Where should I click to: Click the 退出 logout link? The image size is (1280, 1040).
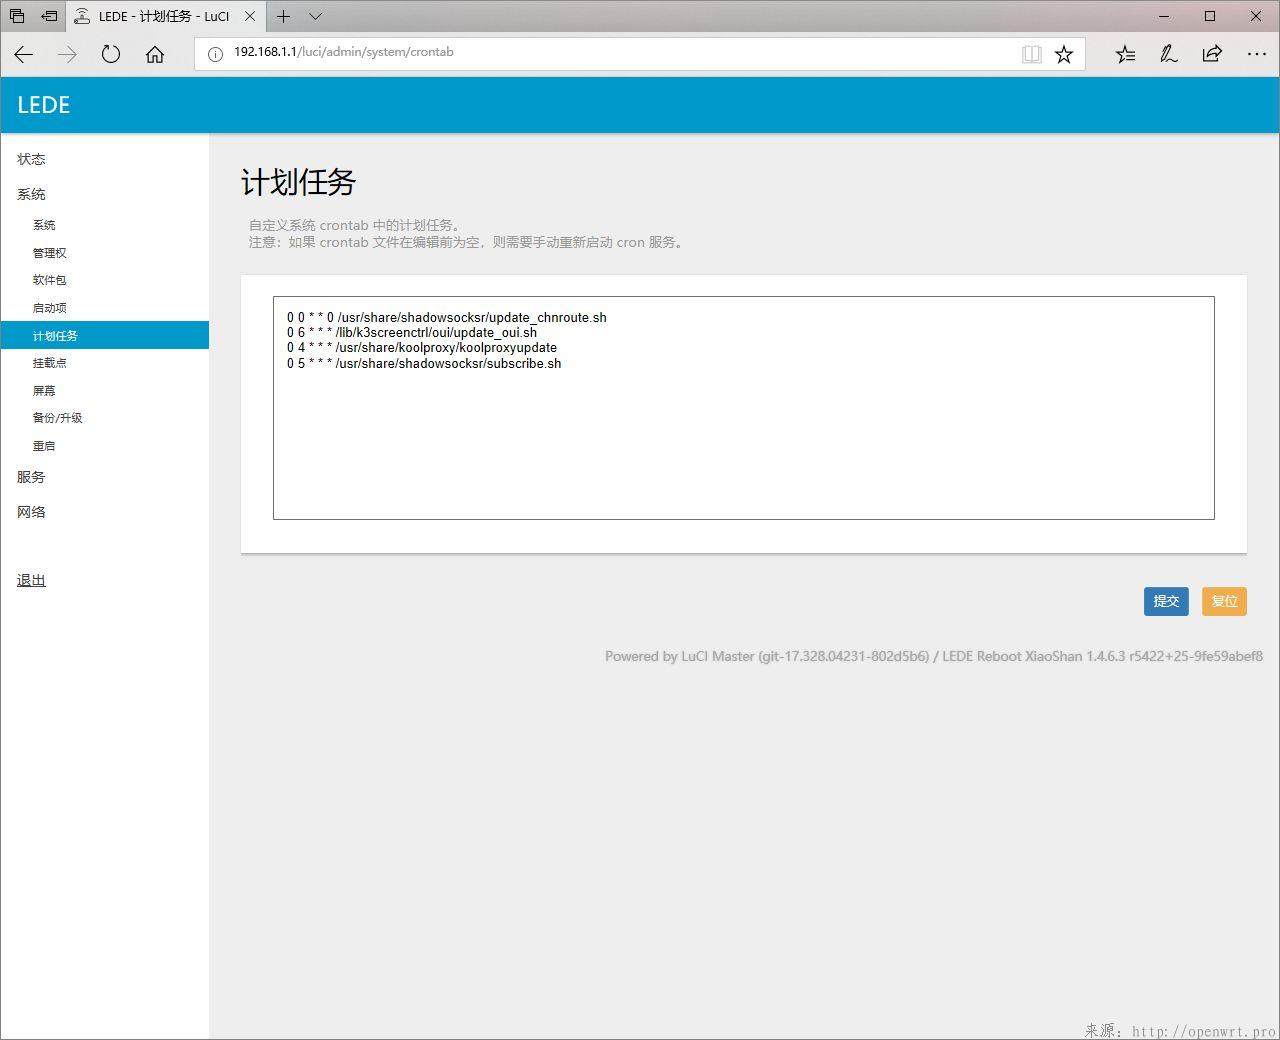[31, 580]
